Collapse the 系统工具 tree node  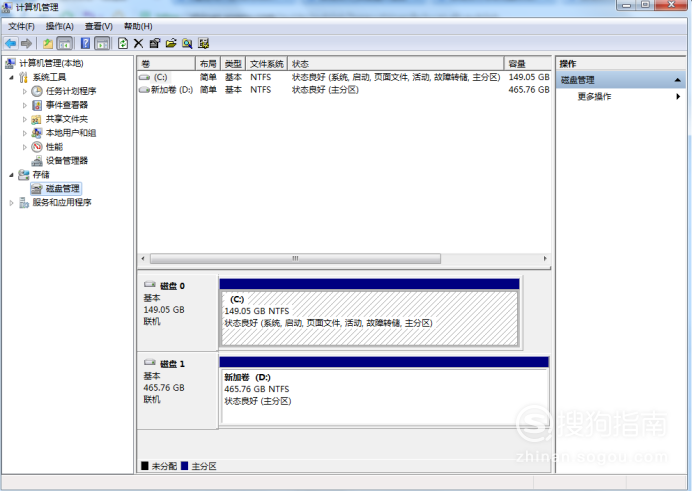pos(11,77)
